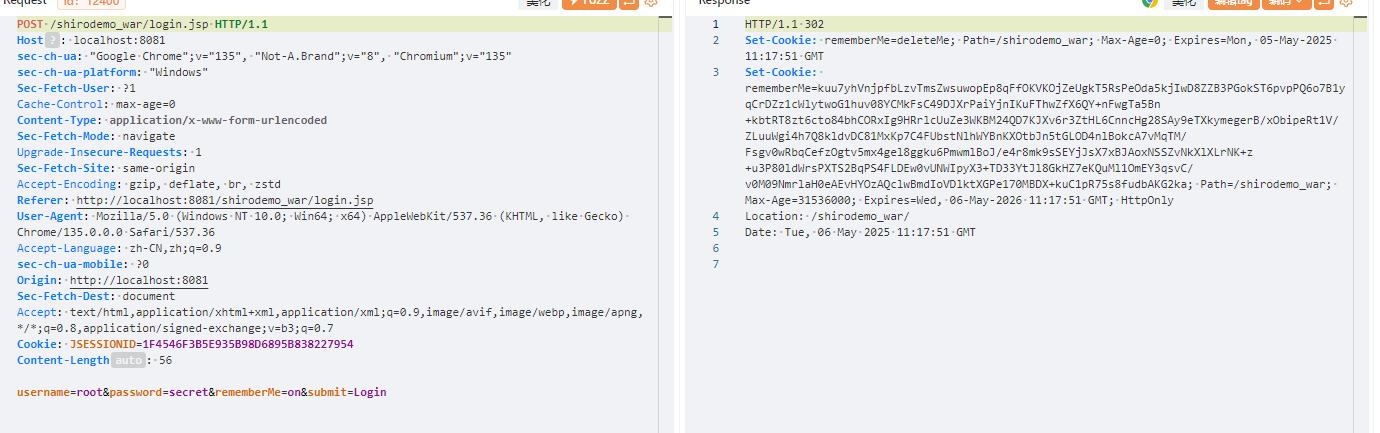1380x433 pixels.
Task: Click the sec-ch-ua-mobile header line
Action: 83,264
